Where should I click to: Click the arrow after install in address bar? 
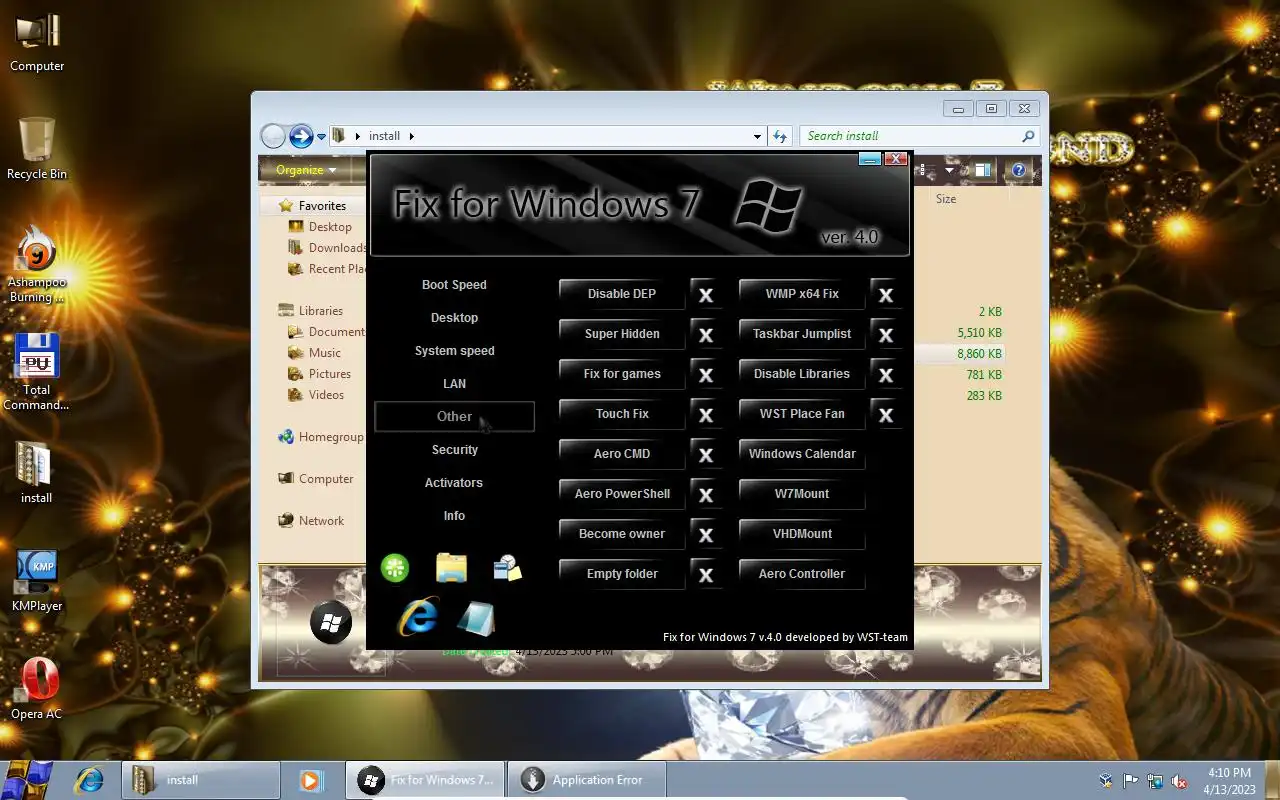(x=411, y=136)
